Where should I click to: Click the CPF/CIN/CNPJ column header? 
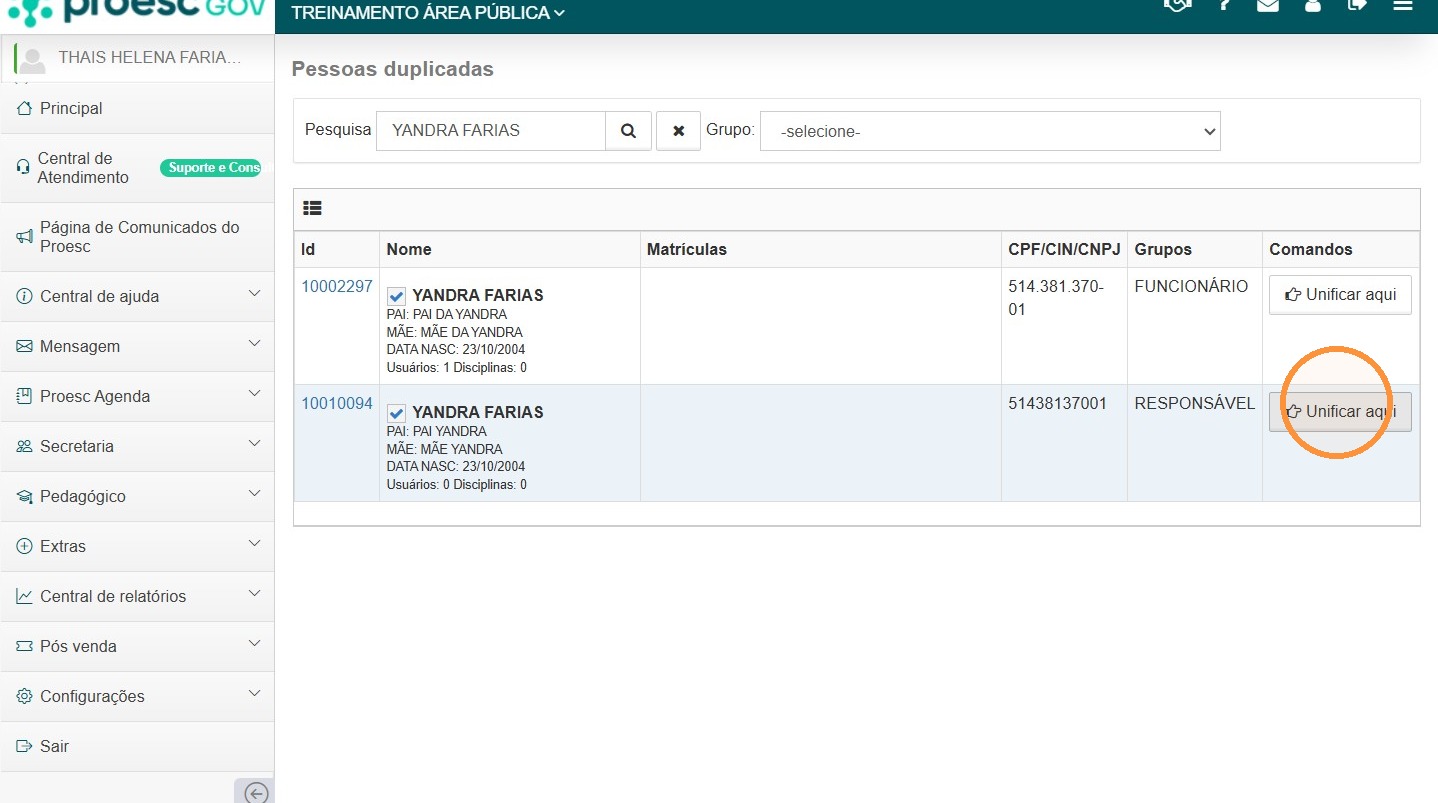pos(1064,249)
